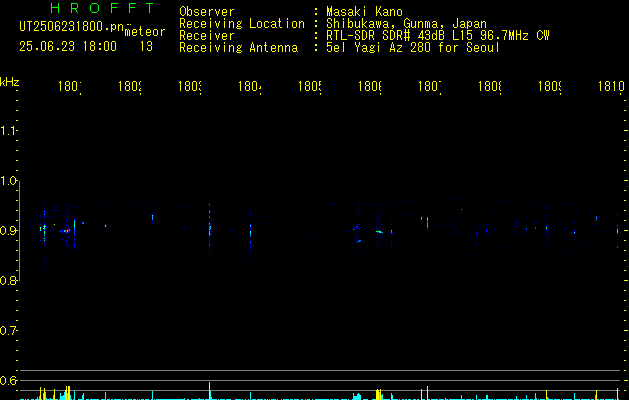
Task: Click the 1802 time axis label
Action: coord(130,86)
